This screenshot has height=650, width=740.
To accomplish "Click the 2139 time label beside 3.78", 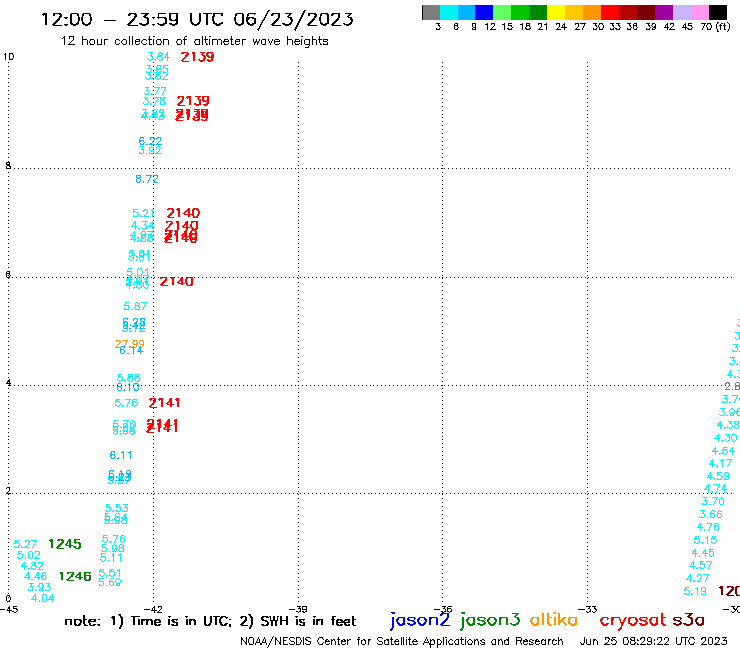I will click(x=193, y=101).
